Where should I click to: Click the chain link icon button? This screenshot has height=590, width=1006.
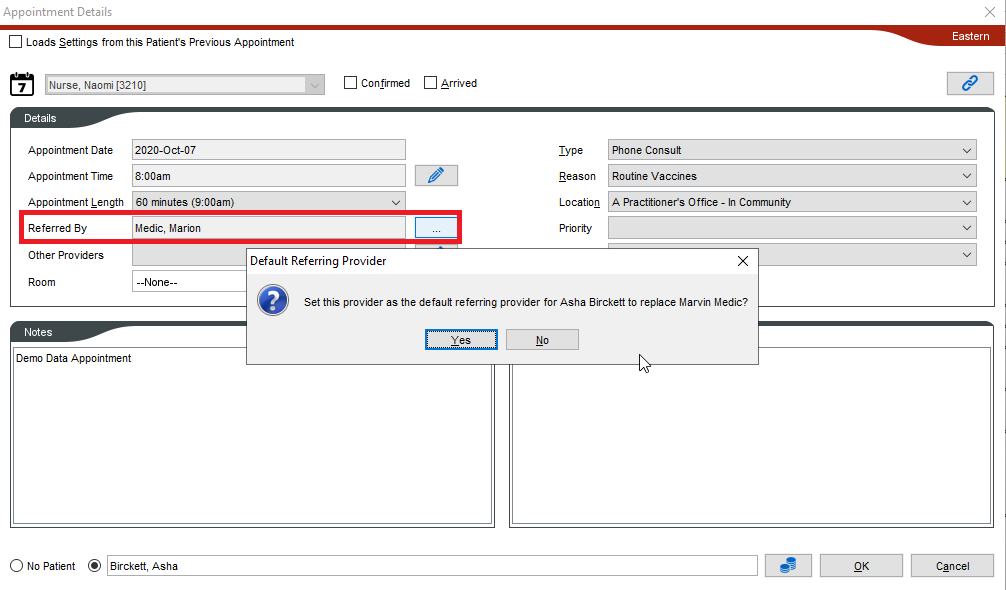point(969,84)
